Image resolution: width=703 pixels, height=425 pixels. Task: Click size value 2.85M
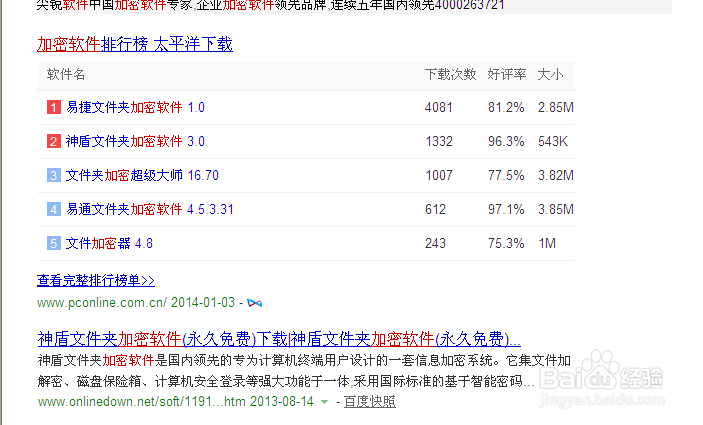[x=556, y=108]
